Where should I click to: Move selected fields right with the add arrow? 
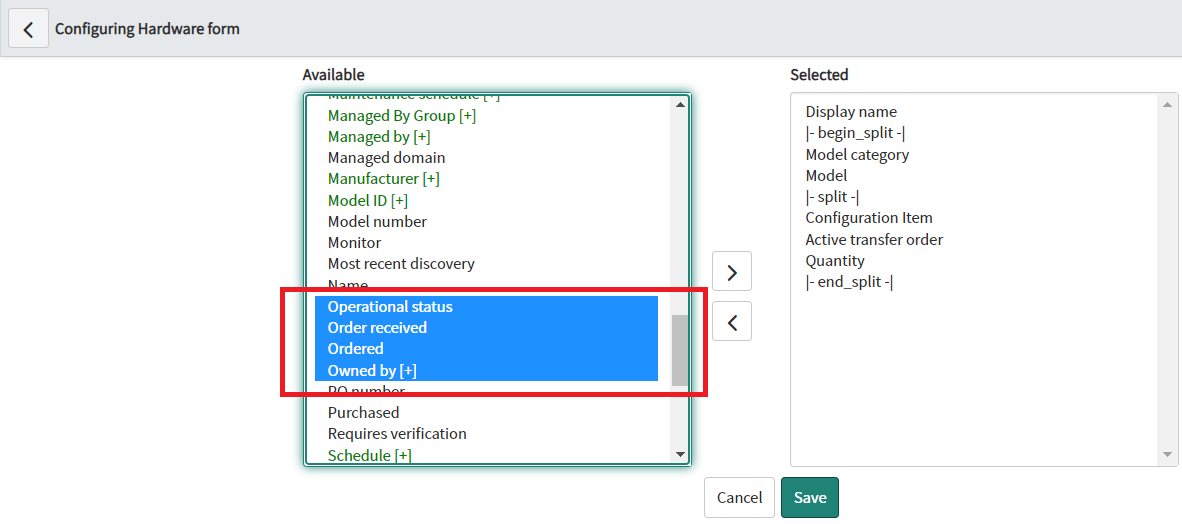pos(731,271)
